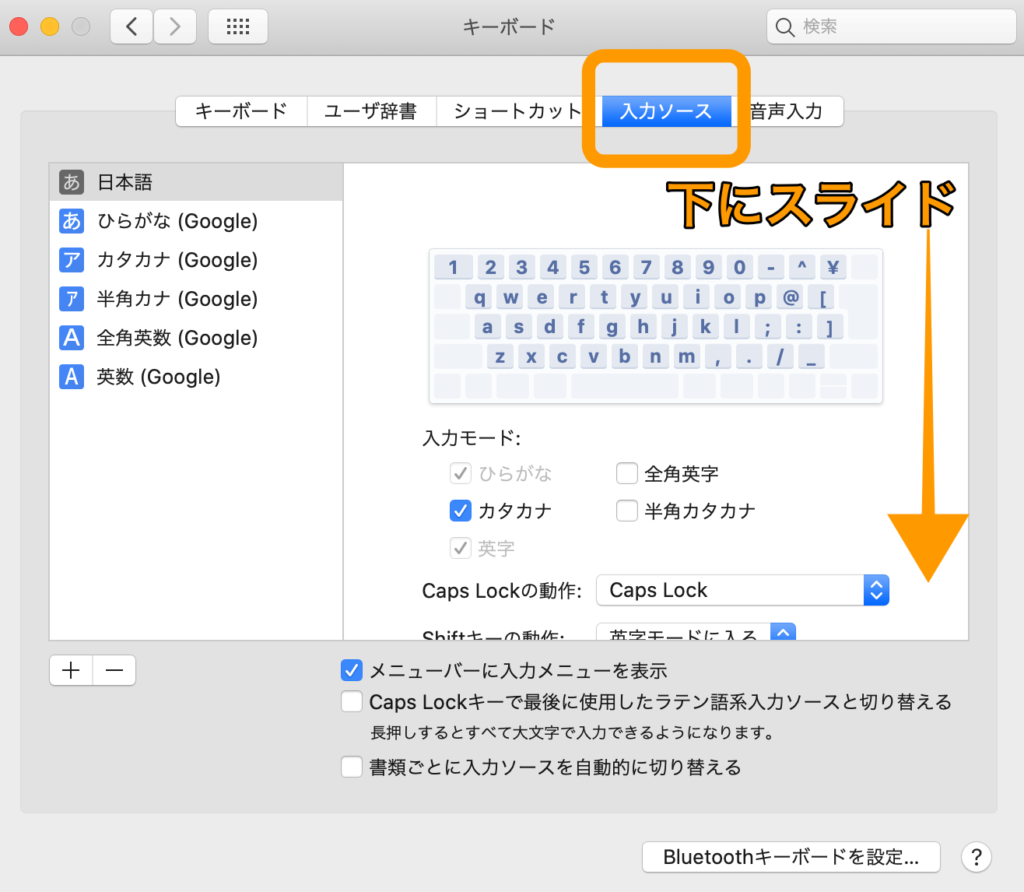Click the back navigation arrow

(132, 27)
